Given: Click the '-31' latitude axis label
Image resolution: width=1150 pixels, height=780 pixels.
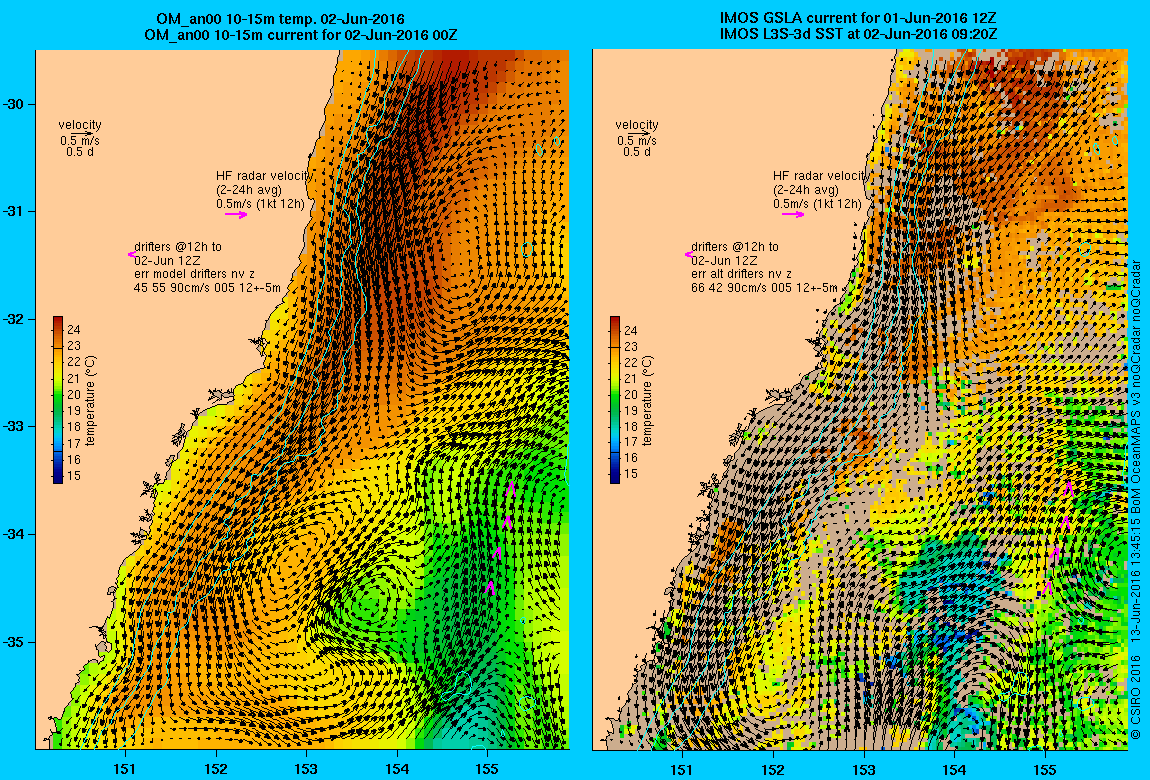Looking at the screenshot, I should (x=12, y=212).
